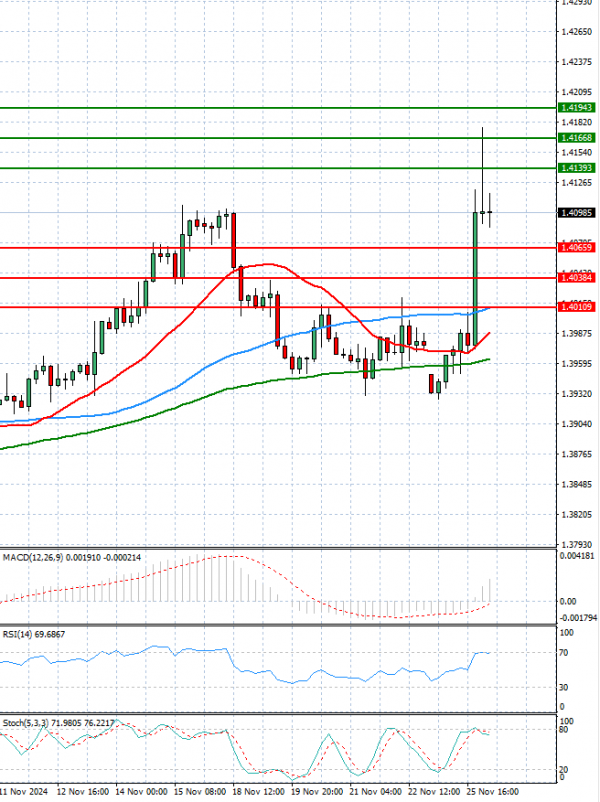Click the MACD scale value -0.001794

coord(579,618)
